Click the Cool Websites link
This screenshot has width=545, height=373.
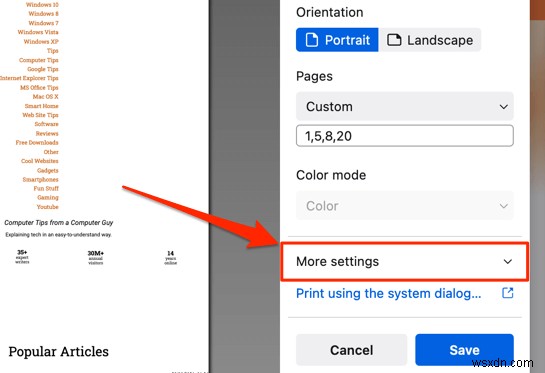pyautogui.click(x=40, y=161)
